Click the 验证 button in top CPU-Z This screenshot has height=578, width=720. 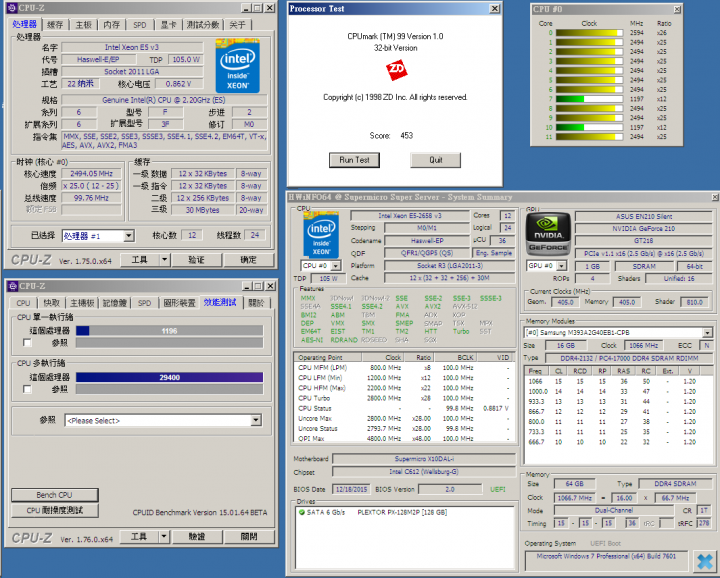(196, 260)
